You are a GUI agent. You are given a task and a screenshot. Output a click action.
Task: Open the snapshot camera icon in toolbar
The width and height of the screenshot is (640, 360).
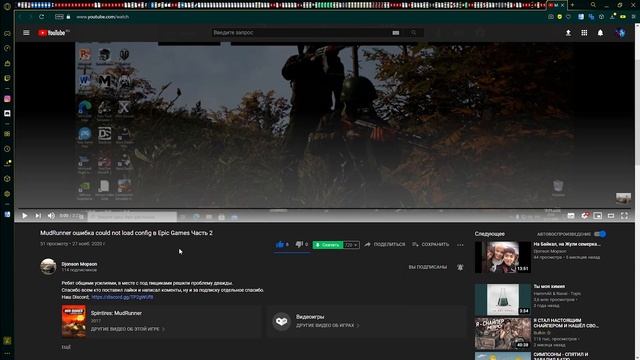(x=551, y=17)
